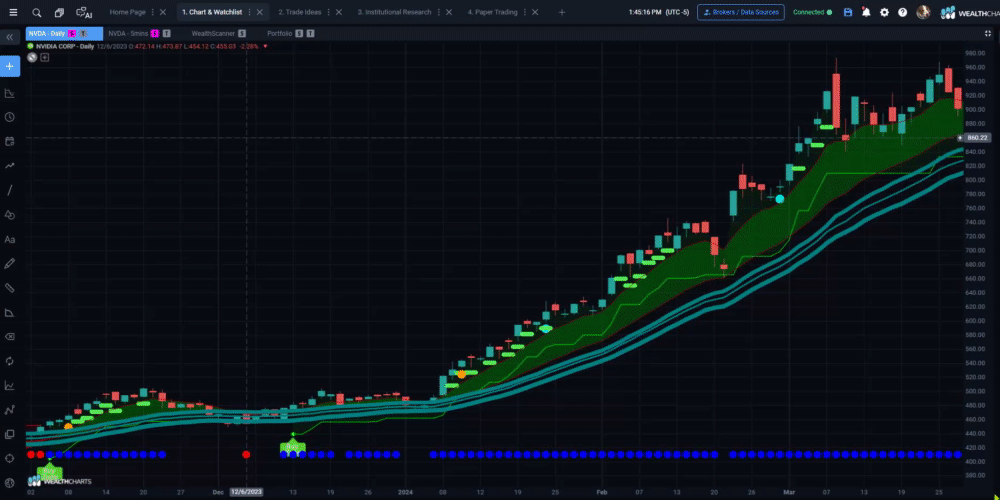Select the angle measurement tool
The height and width of the screenshot is (500, 1000).
pyautogui.click(x=10, y=312)
